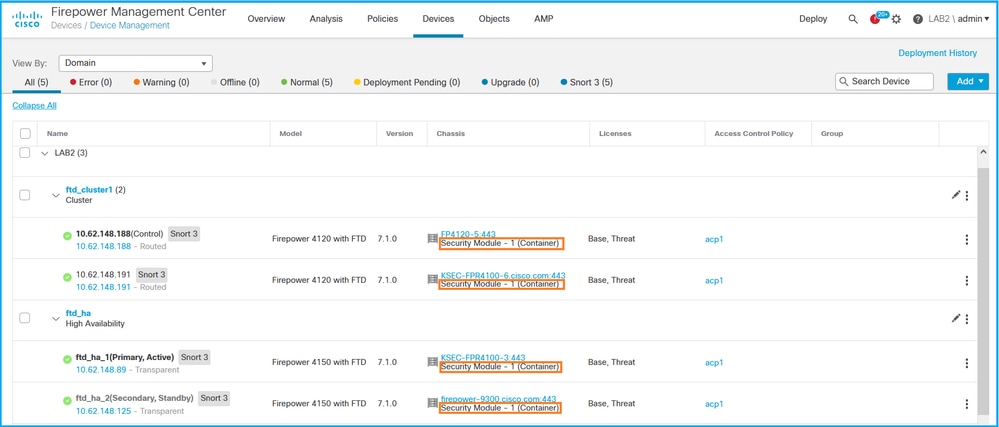Click green status icon for 10.62.148.188
Image resolution: width=999 pixels, height=427 pixels.
(x=68, y=236)
